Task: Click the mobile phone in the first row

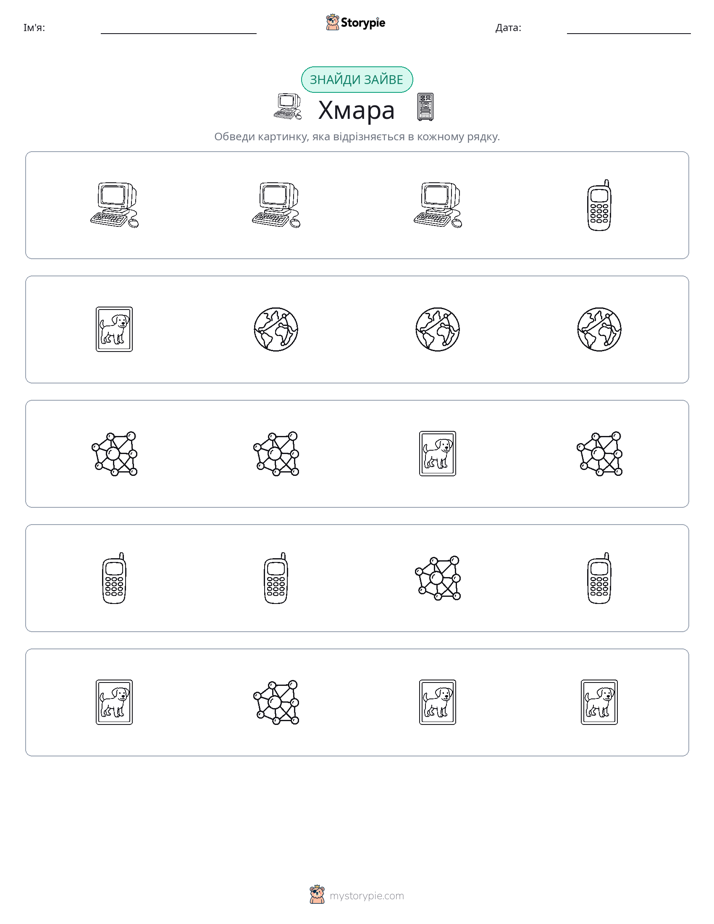Action: (599, 205)
